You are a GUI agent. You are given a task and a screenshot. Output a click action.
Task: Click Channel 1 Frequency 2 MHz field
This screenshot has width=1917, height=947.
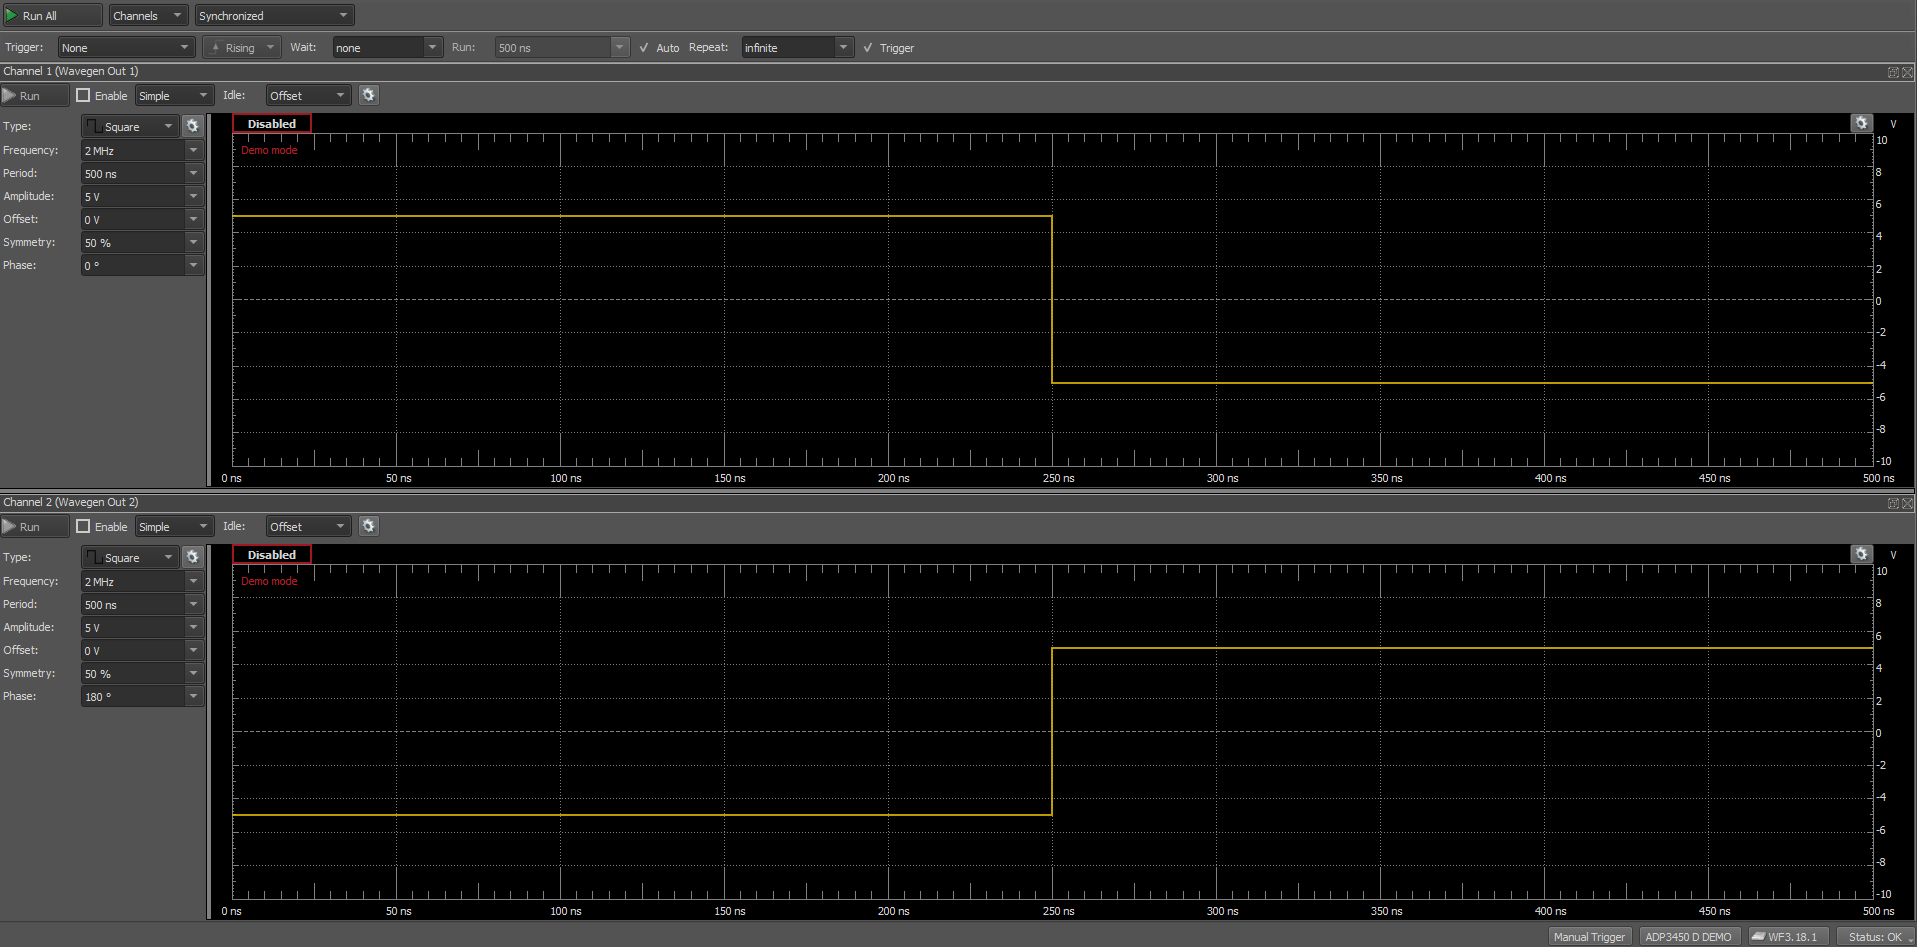pos(133,150)
